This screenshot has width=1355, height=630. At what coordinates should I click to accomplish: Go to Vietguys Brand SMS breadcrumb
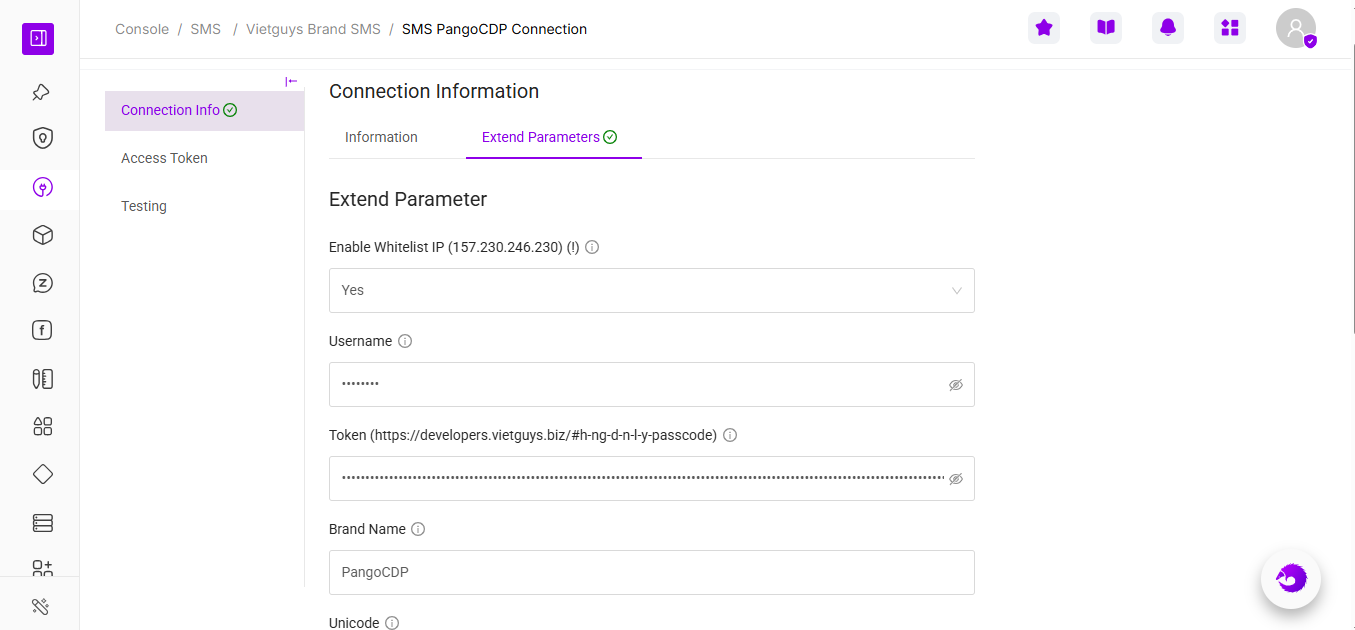313,29
